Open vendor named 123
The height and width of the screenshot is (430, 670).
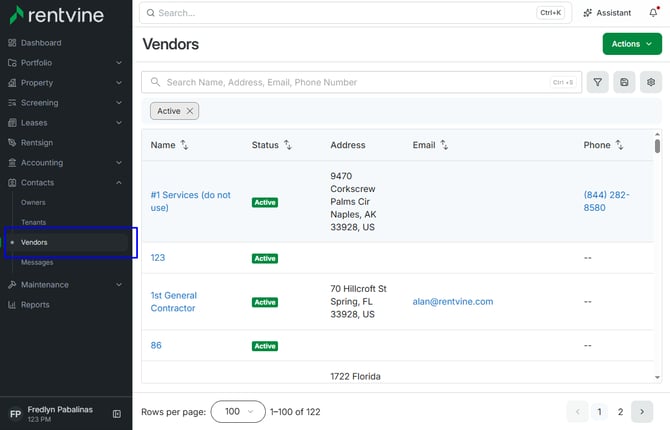[158, 258]
